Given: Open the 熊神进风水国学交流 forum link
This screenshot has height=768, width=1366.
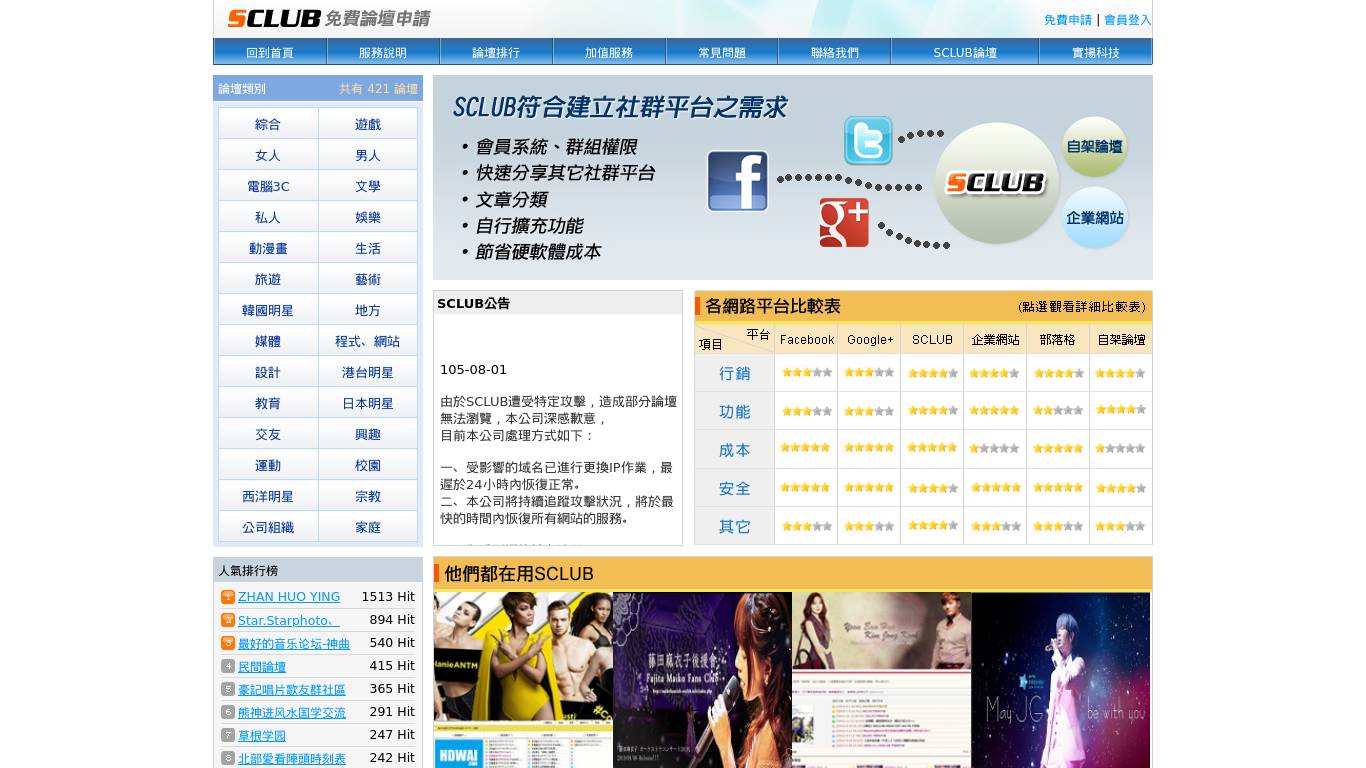Looking at the screenshot, I should tap(292, 712).
